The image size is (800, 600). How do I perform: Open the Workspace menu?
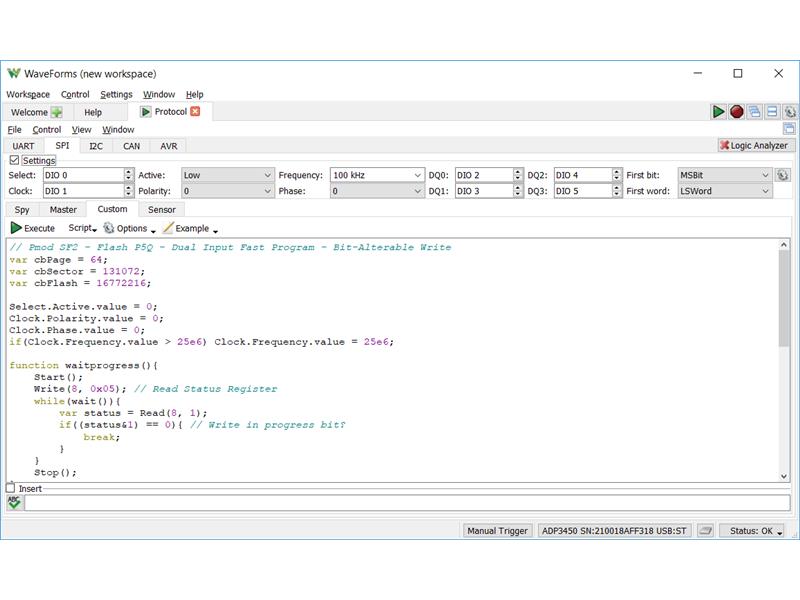(x=28, y=94)
